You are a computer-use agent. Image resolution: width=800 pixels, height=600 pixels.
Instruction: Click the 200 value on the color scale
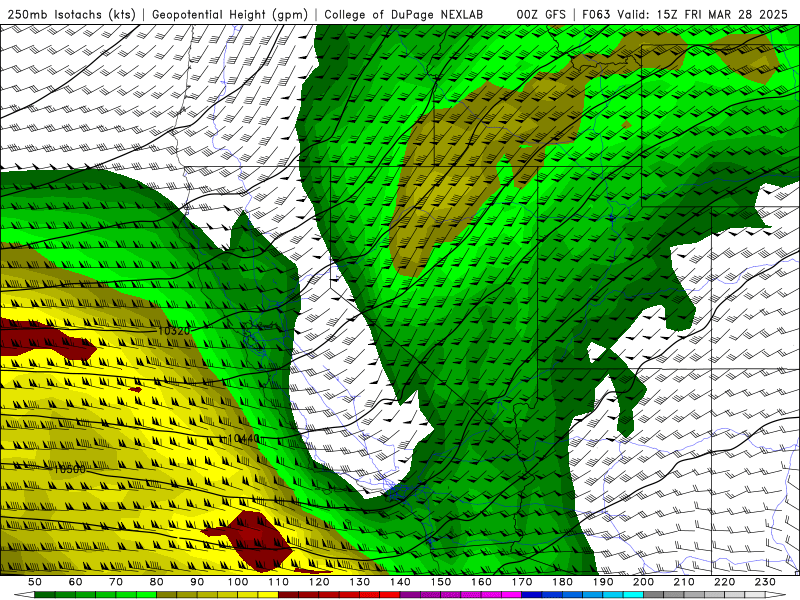pyautogui.click(x=643, y=582)
